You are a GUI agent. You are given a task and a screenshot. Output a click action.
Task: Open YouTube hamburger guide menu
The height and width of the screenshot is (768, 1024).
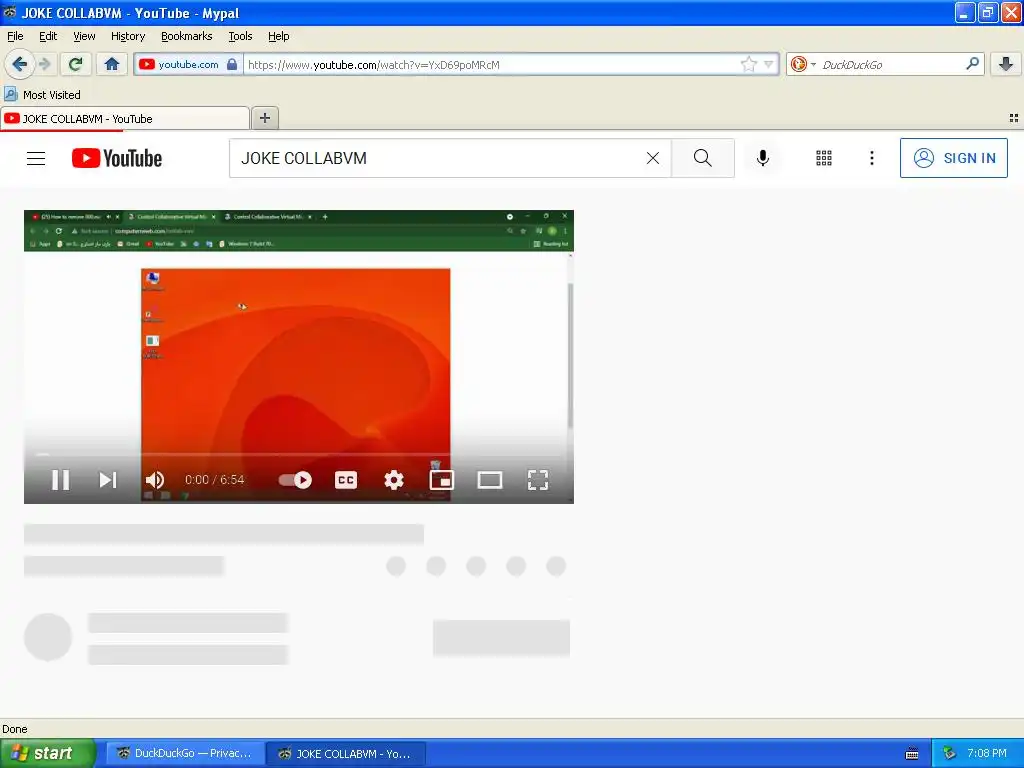coord(36,158)
